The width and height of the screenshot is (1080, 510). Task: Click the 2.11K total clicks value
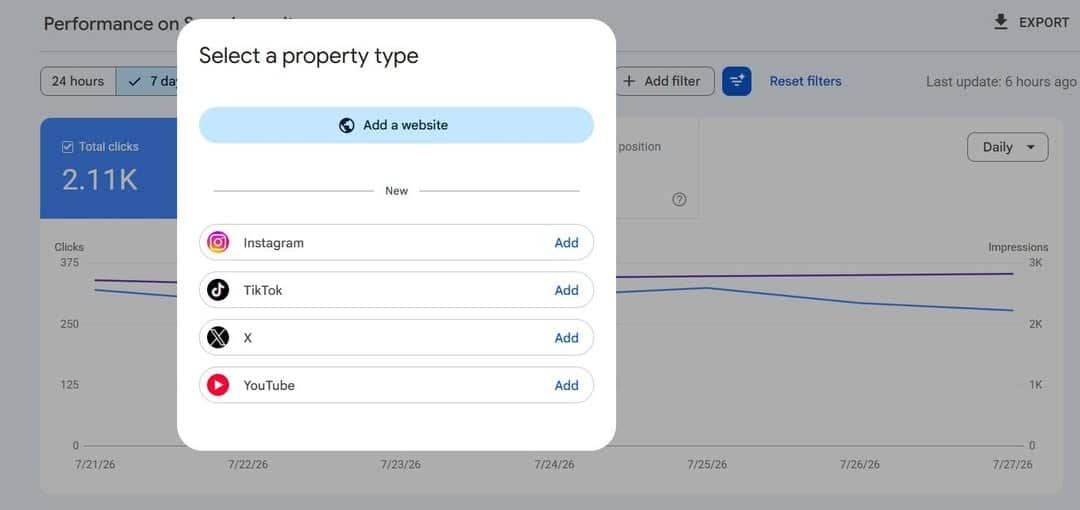click(x=100, y=180)
